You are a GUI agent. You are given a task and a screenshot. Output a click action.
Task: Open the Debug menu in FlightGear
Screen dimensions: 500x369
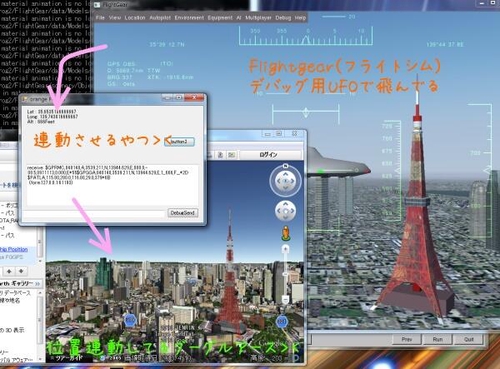[283, 18]
